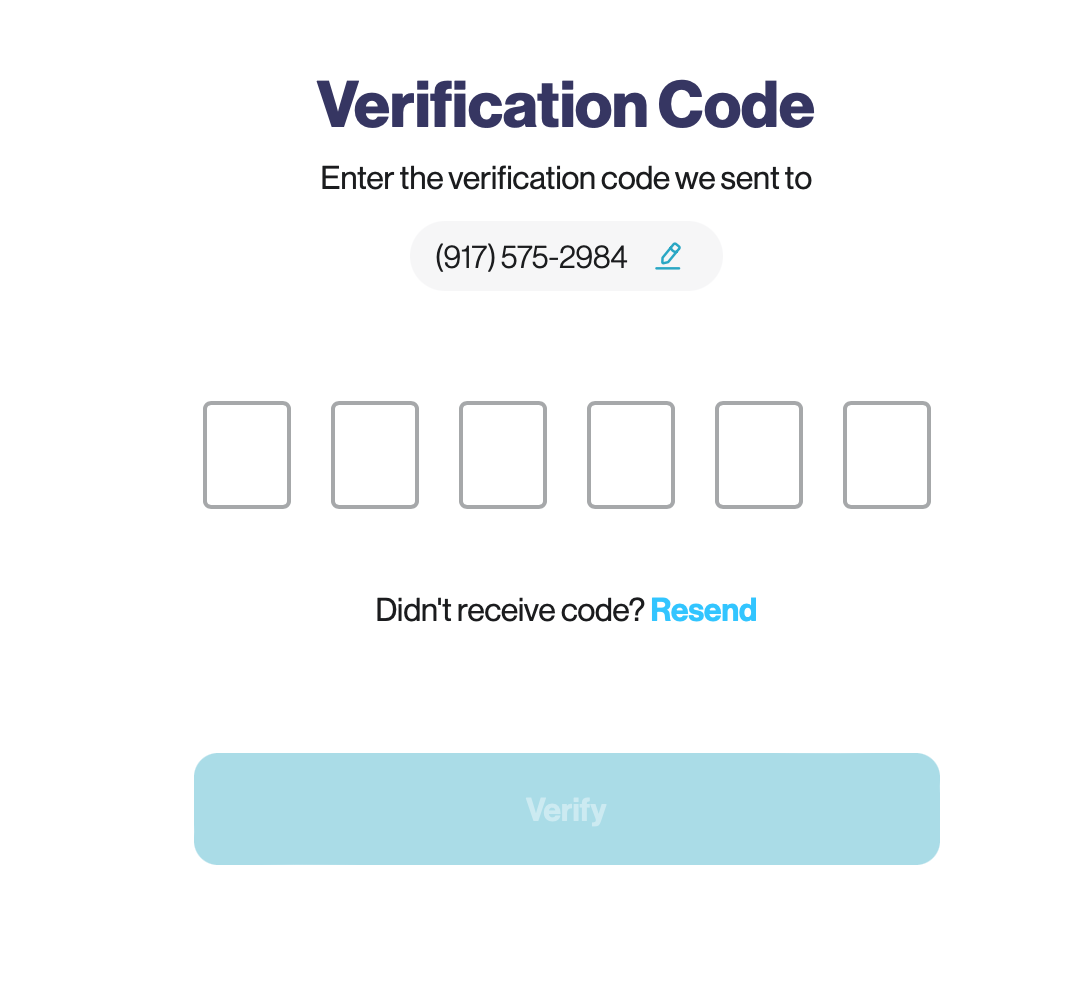This screenshot has width=1088, height=1004.
Task: Click the words 'sent to' in the subtitle
Action: click(x=766, y=178)
